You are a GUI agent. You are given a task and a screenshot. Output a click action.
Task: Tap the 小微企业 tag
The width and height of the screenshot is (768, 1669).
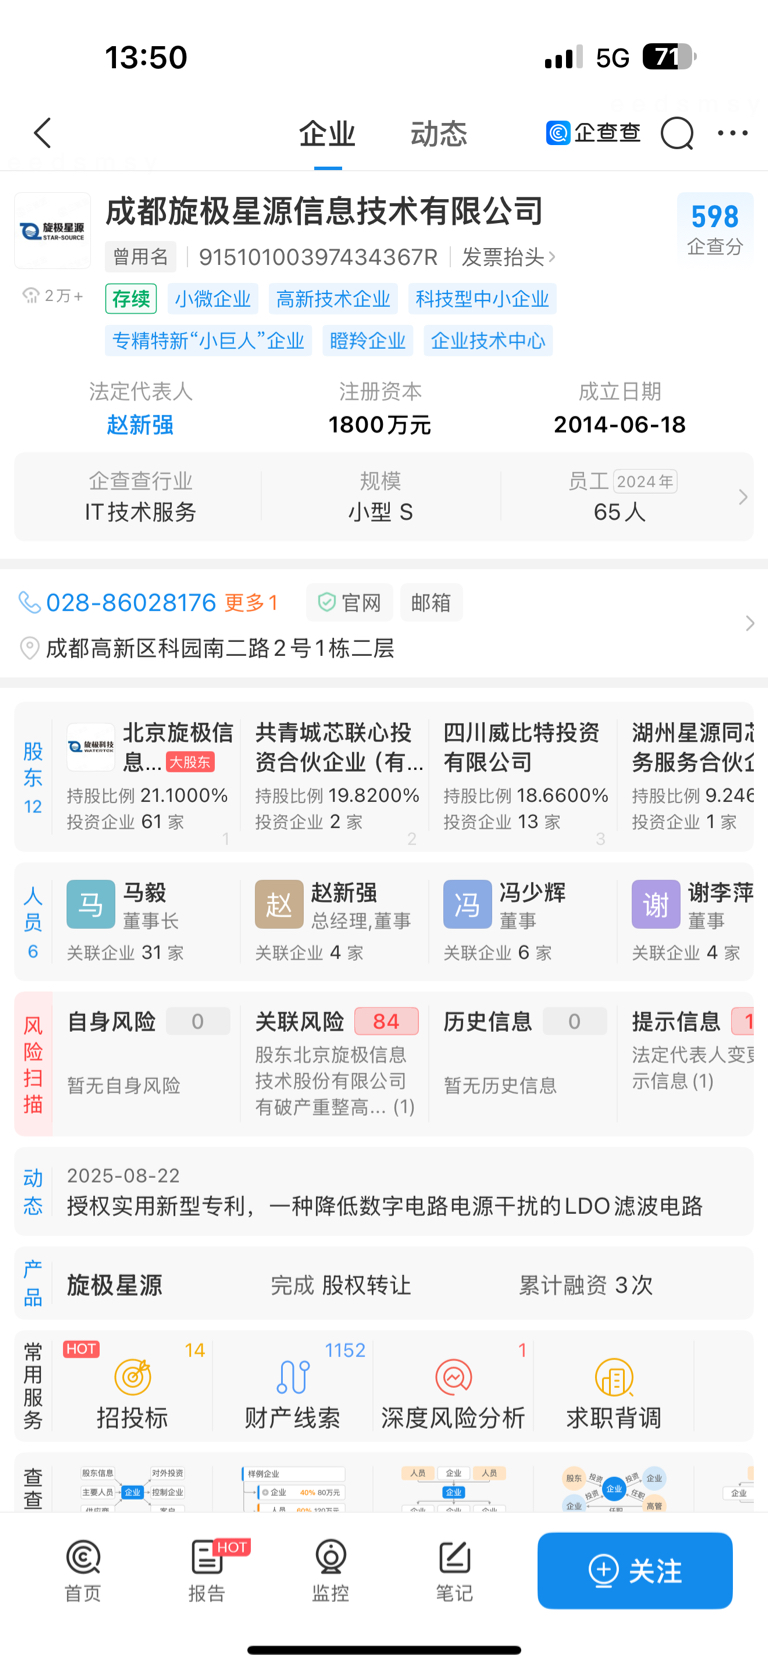(x=213, y=299)
